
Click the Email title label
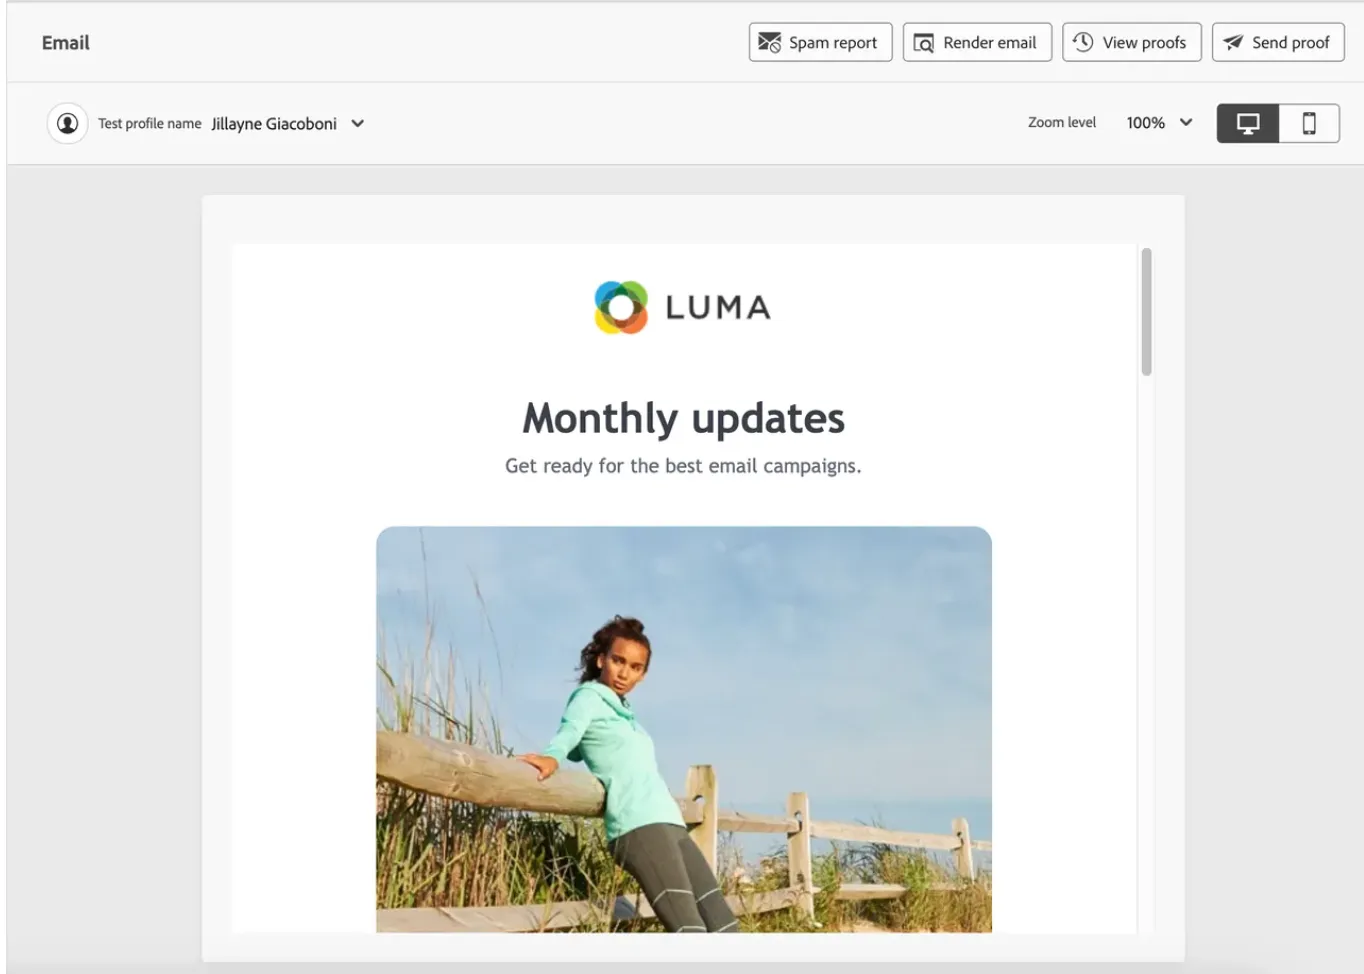(66, 43)
